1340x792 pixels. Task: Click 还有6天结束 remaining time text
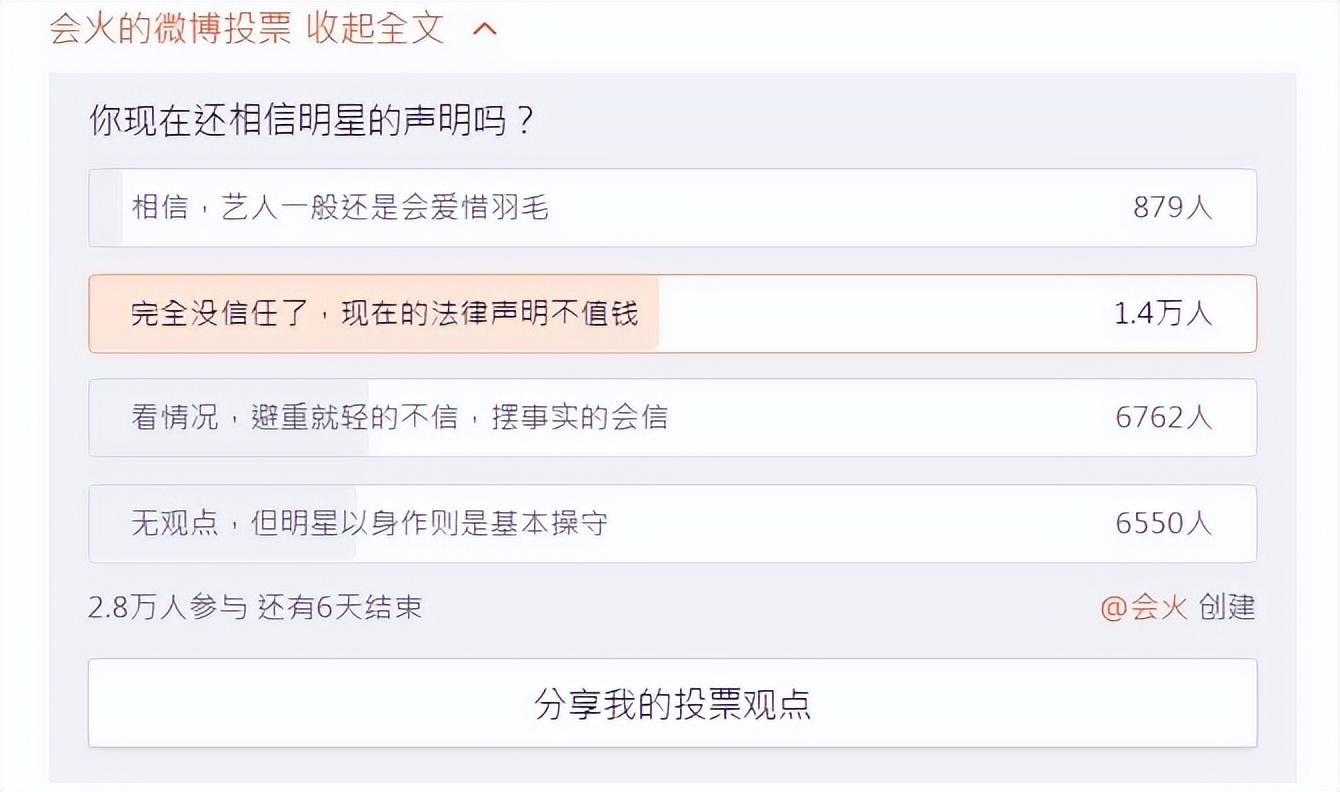click(x=340, y=607)
